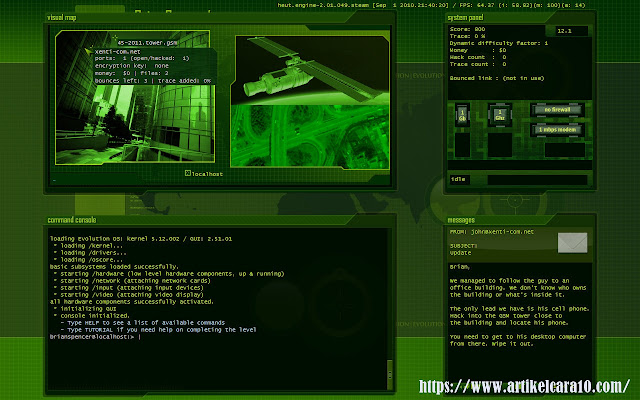Focus the briansspencer@localhost command prompt line
This screenshot has width=640, height=400.
click(95, 337)
